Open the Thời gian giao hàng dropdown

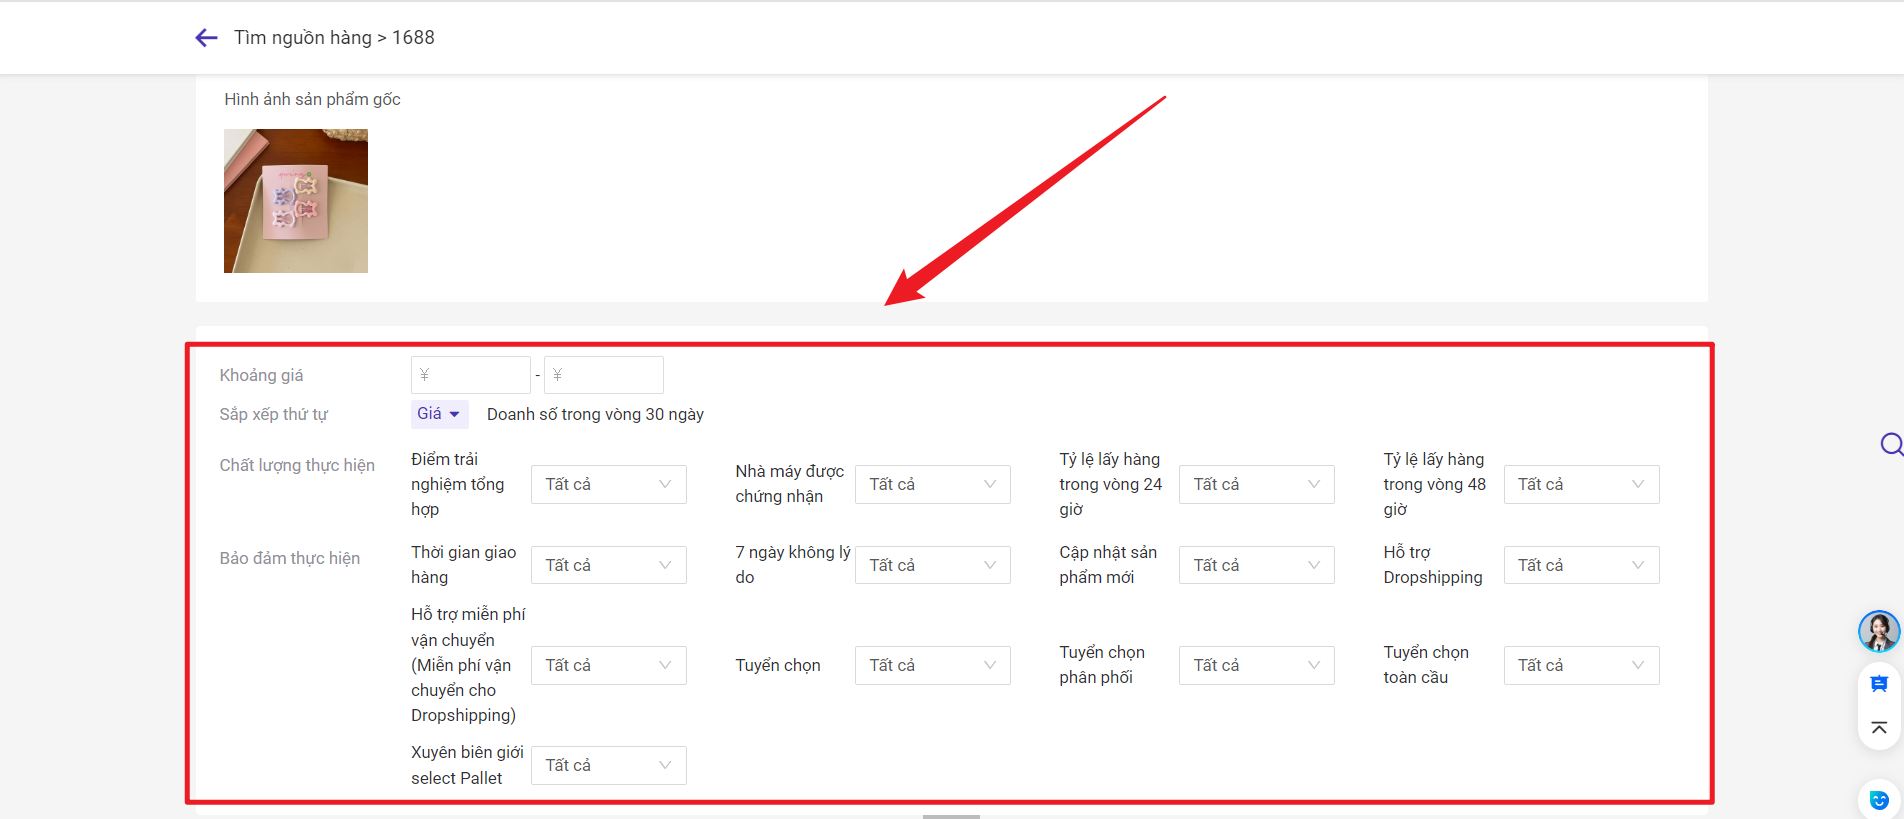608,565
